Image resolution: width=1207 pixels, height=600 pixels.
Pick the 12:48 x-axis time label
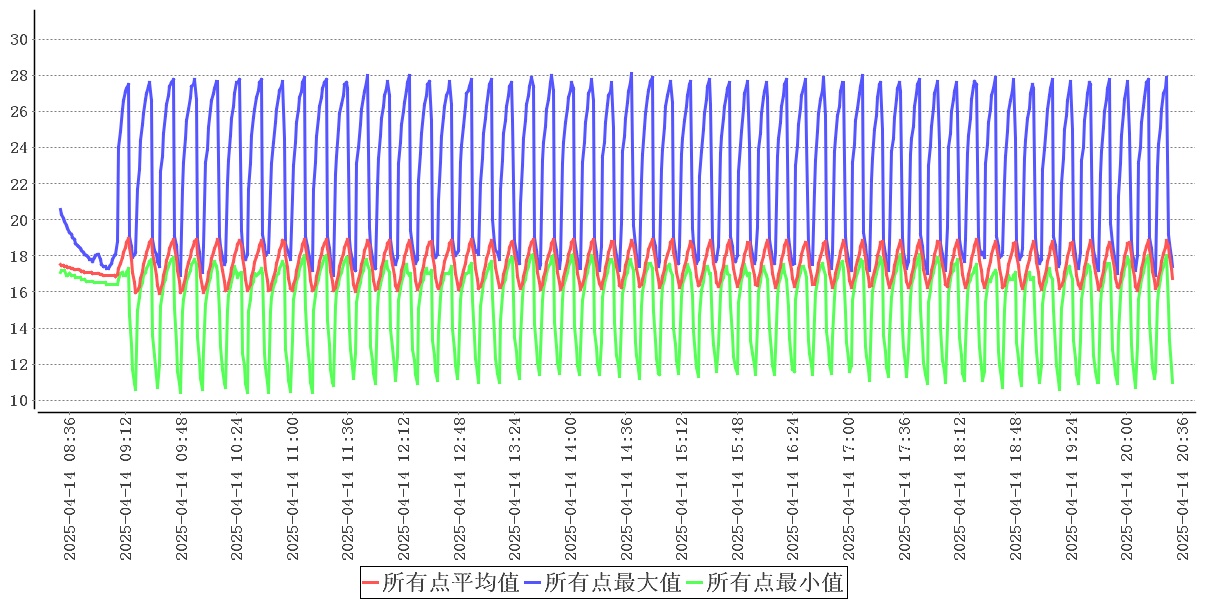(x=460, y=489)
